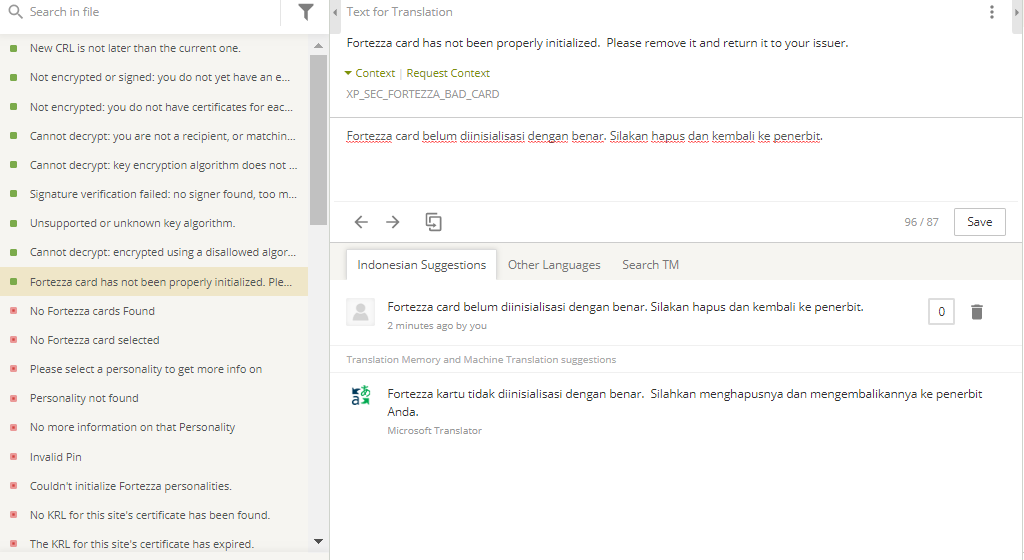This screenshot has height=560, width=1024.
Task: Open 'No more information on that Personality' string
Action: pyautogui.click(x=154, y=428)
